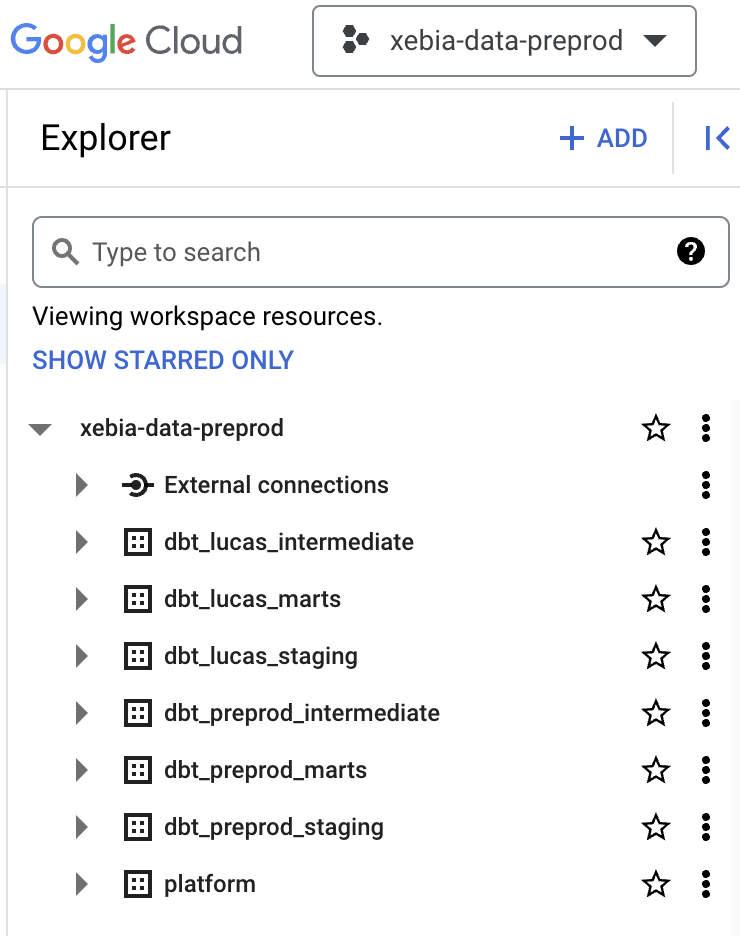Viewport: 740px width, 936px height.
Task: Open the xebia-data-preprod project selector dropdown
Action: (504, 41)
